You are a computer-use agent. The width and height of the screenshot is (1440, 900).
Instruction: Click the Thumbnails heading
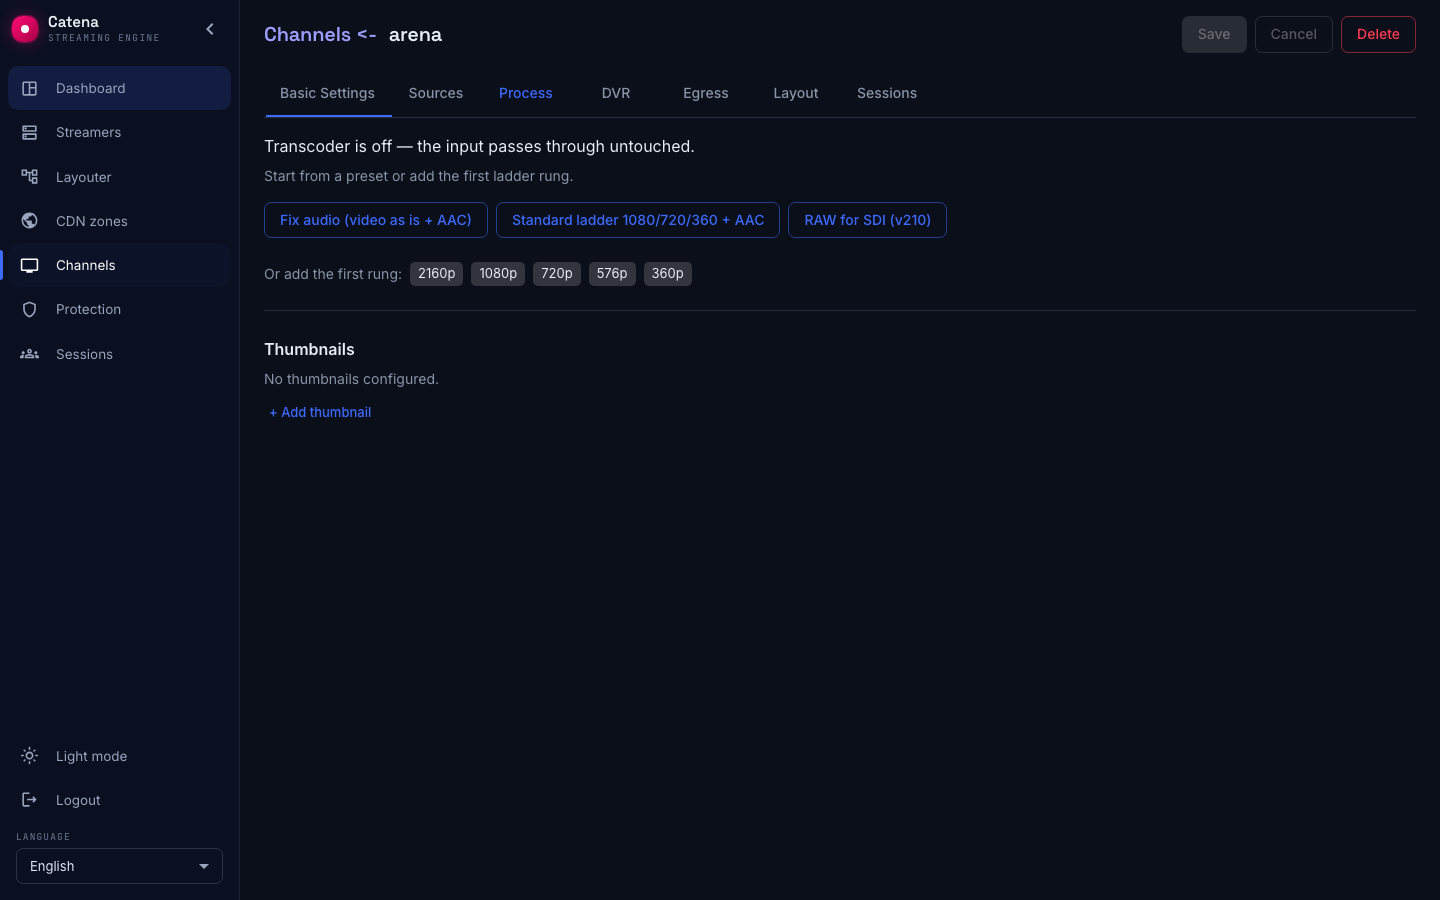point(309,349)
